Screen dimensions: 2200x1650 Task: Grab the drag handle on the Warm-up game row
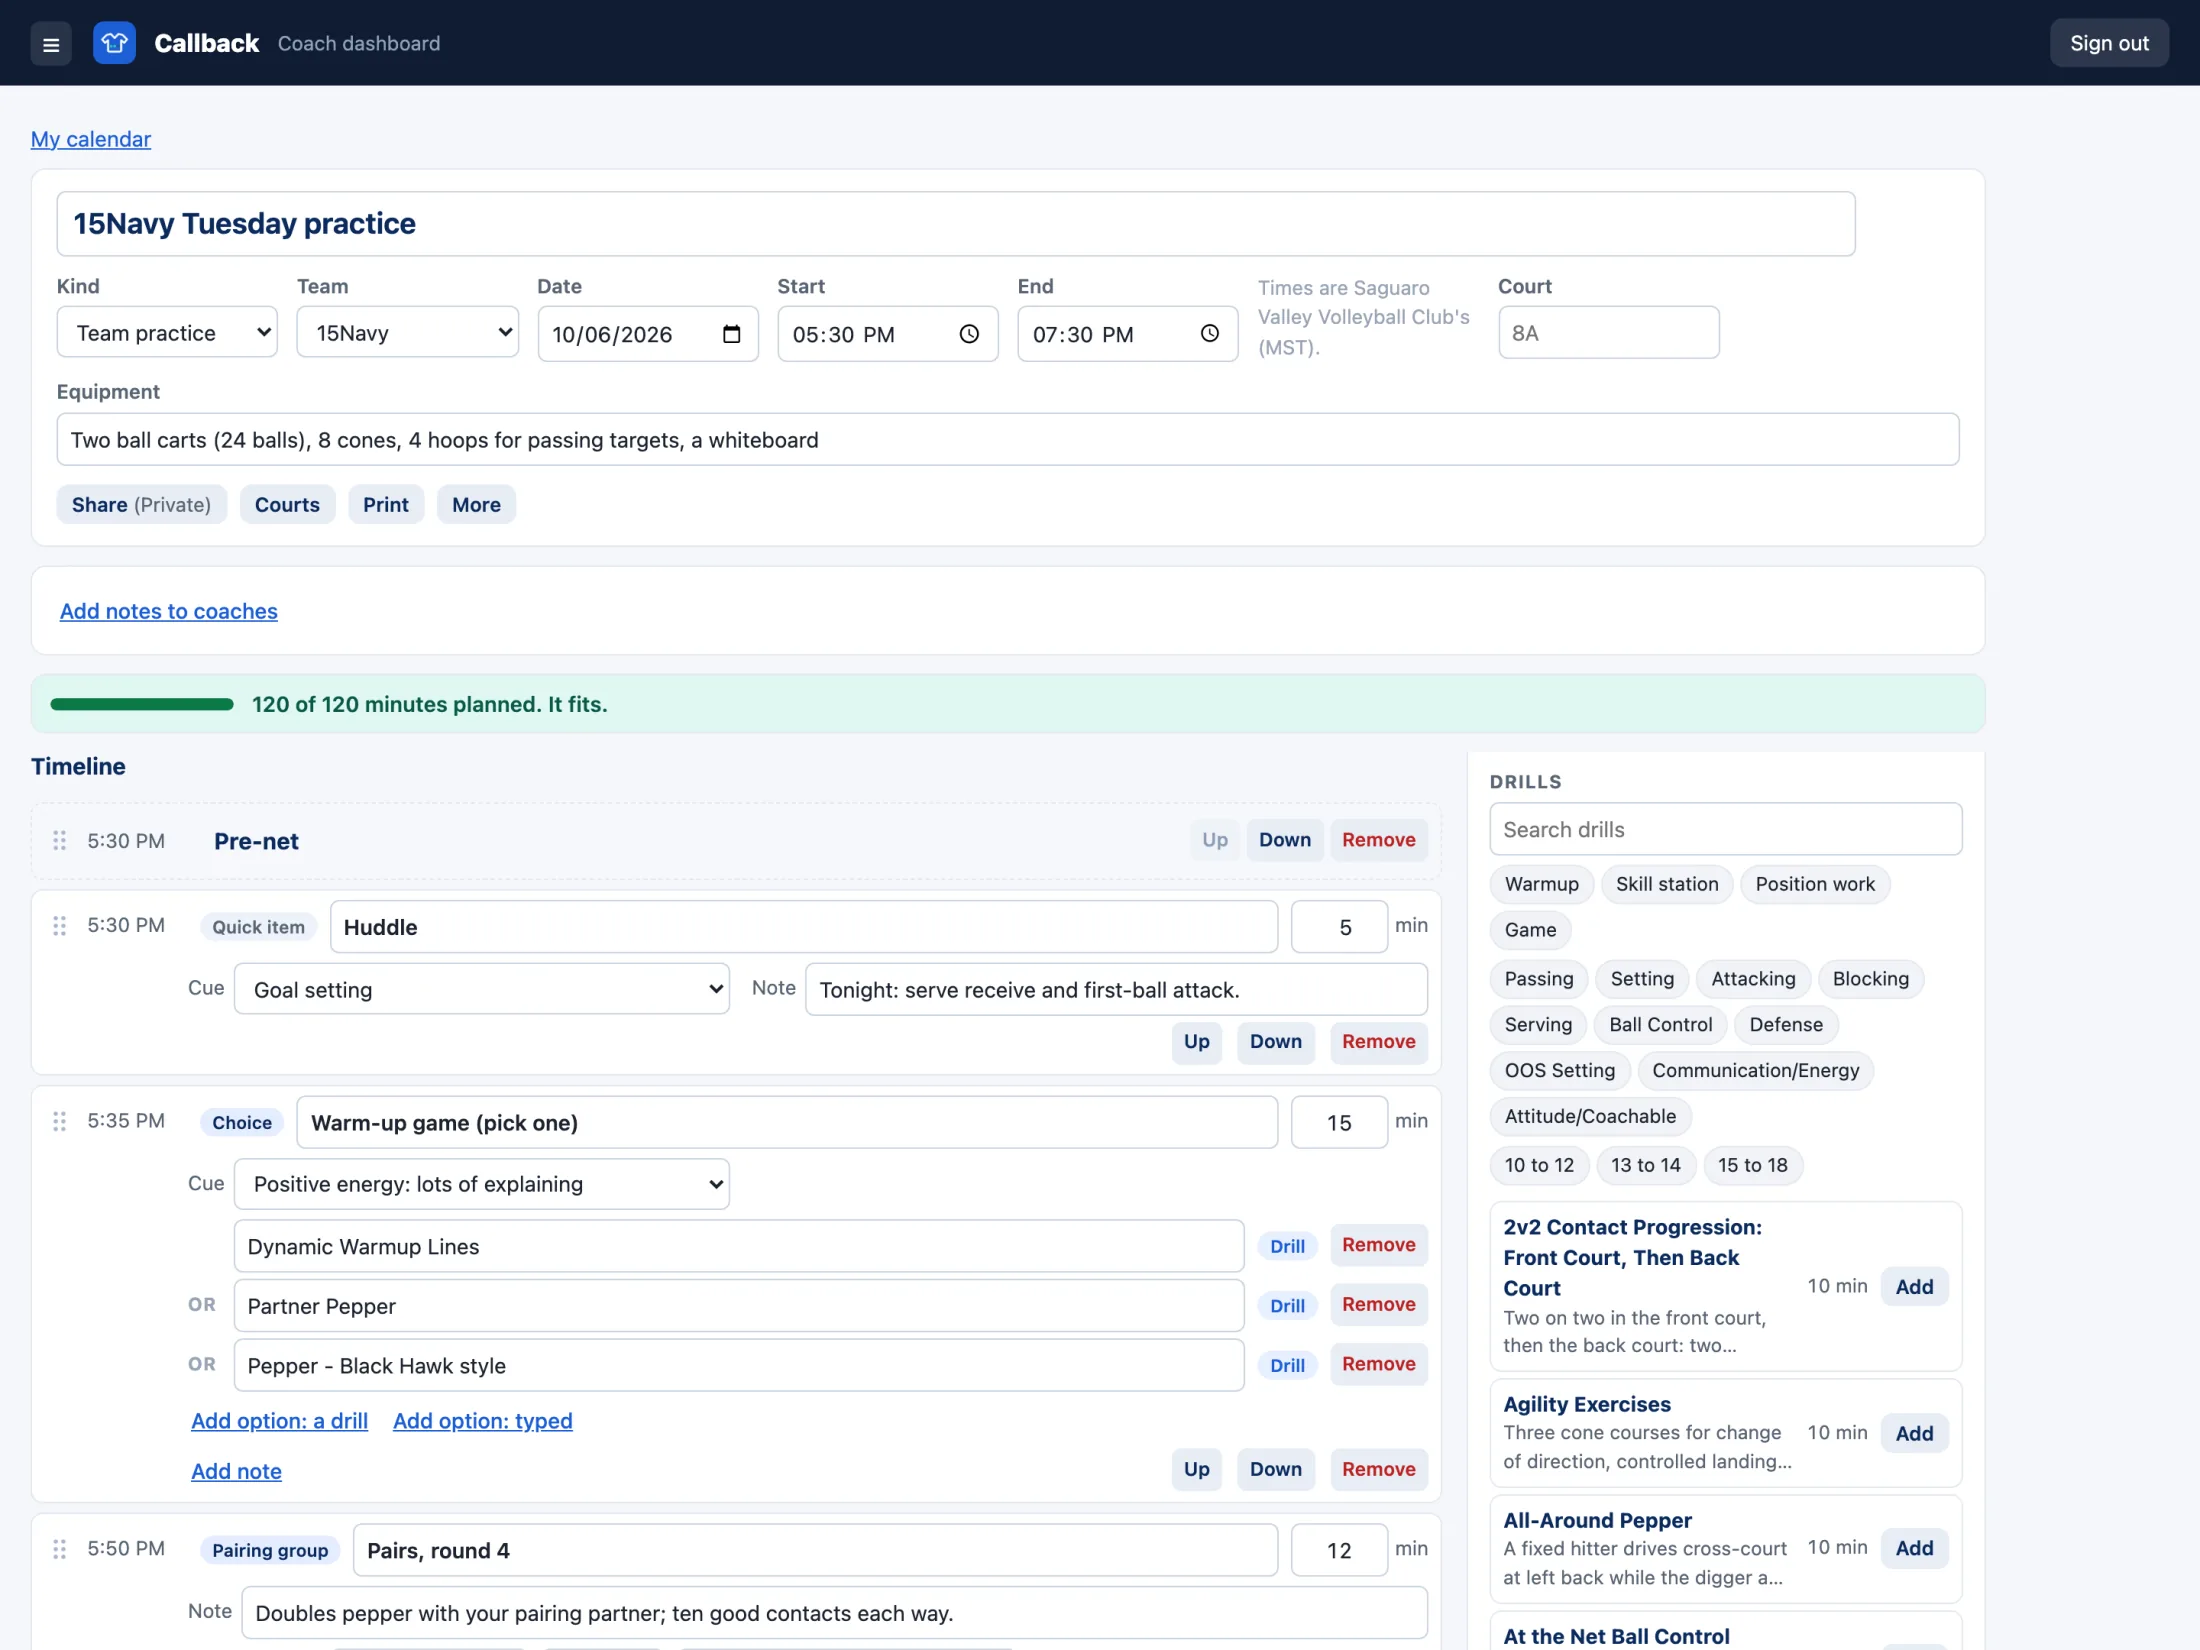[59, 1122]
